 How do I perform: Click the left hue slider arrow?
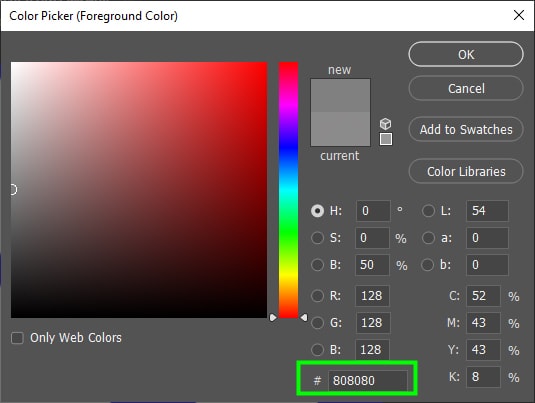(x=273, y=318)
